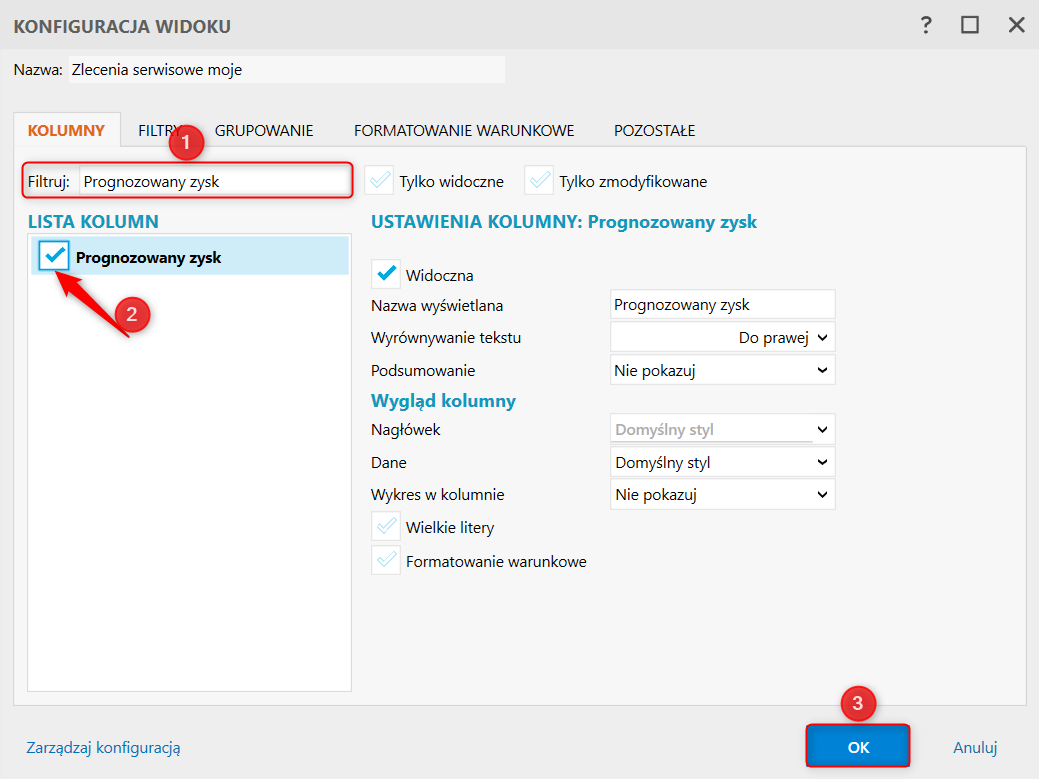1039x779 pixels.
Task: Open the Formatowanie warunkowe tab
Action: pos(464,130)
